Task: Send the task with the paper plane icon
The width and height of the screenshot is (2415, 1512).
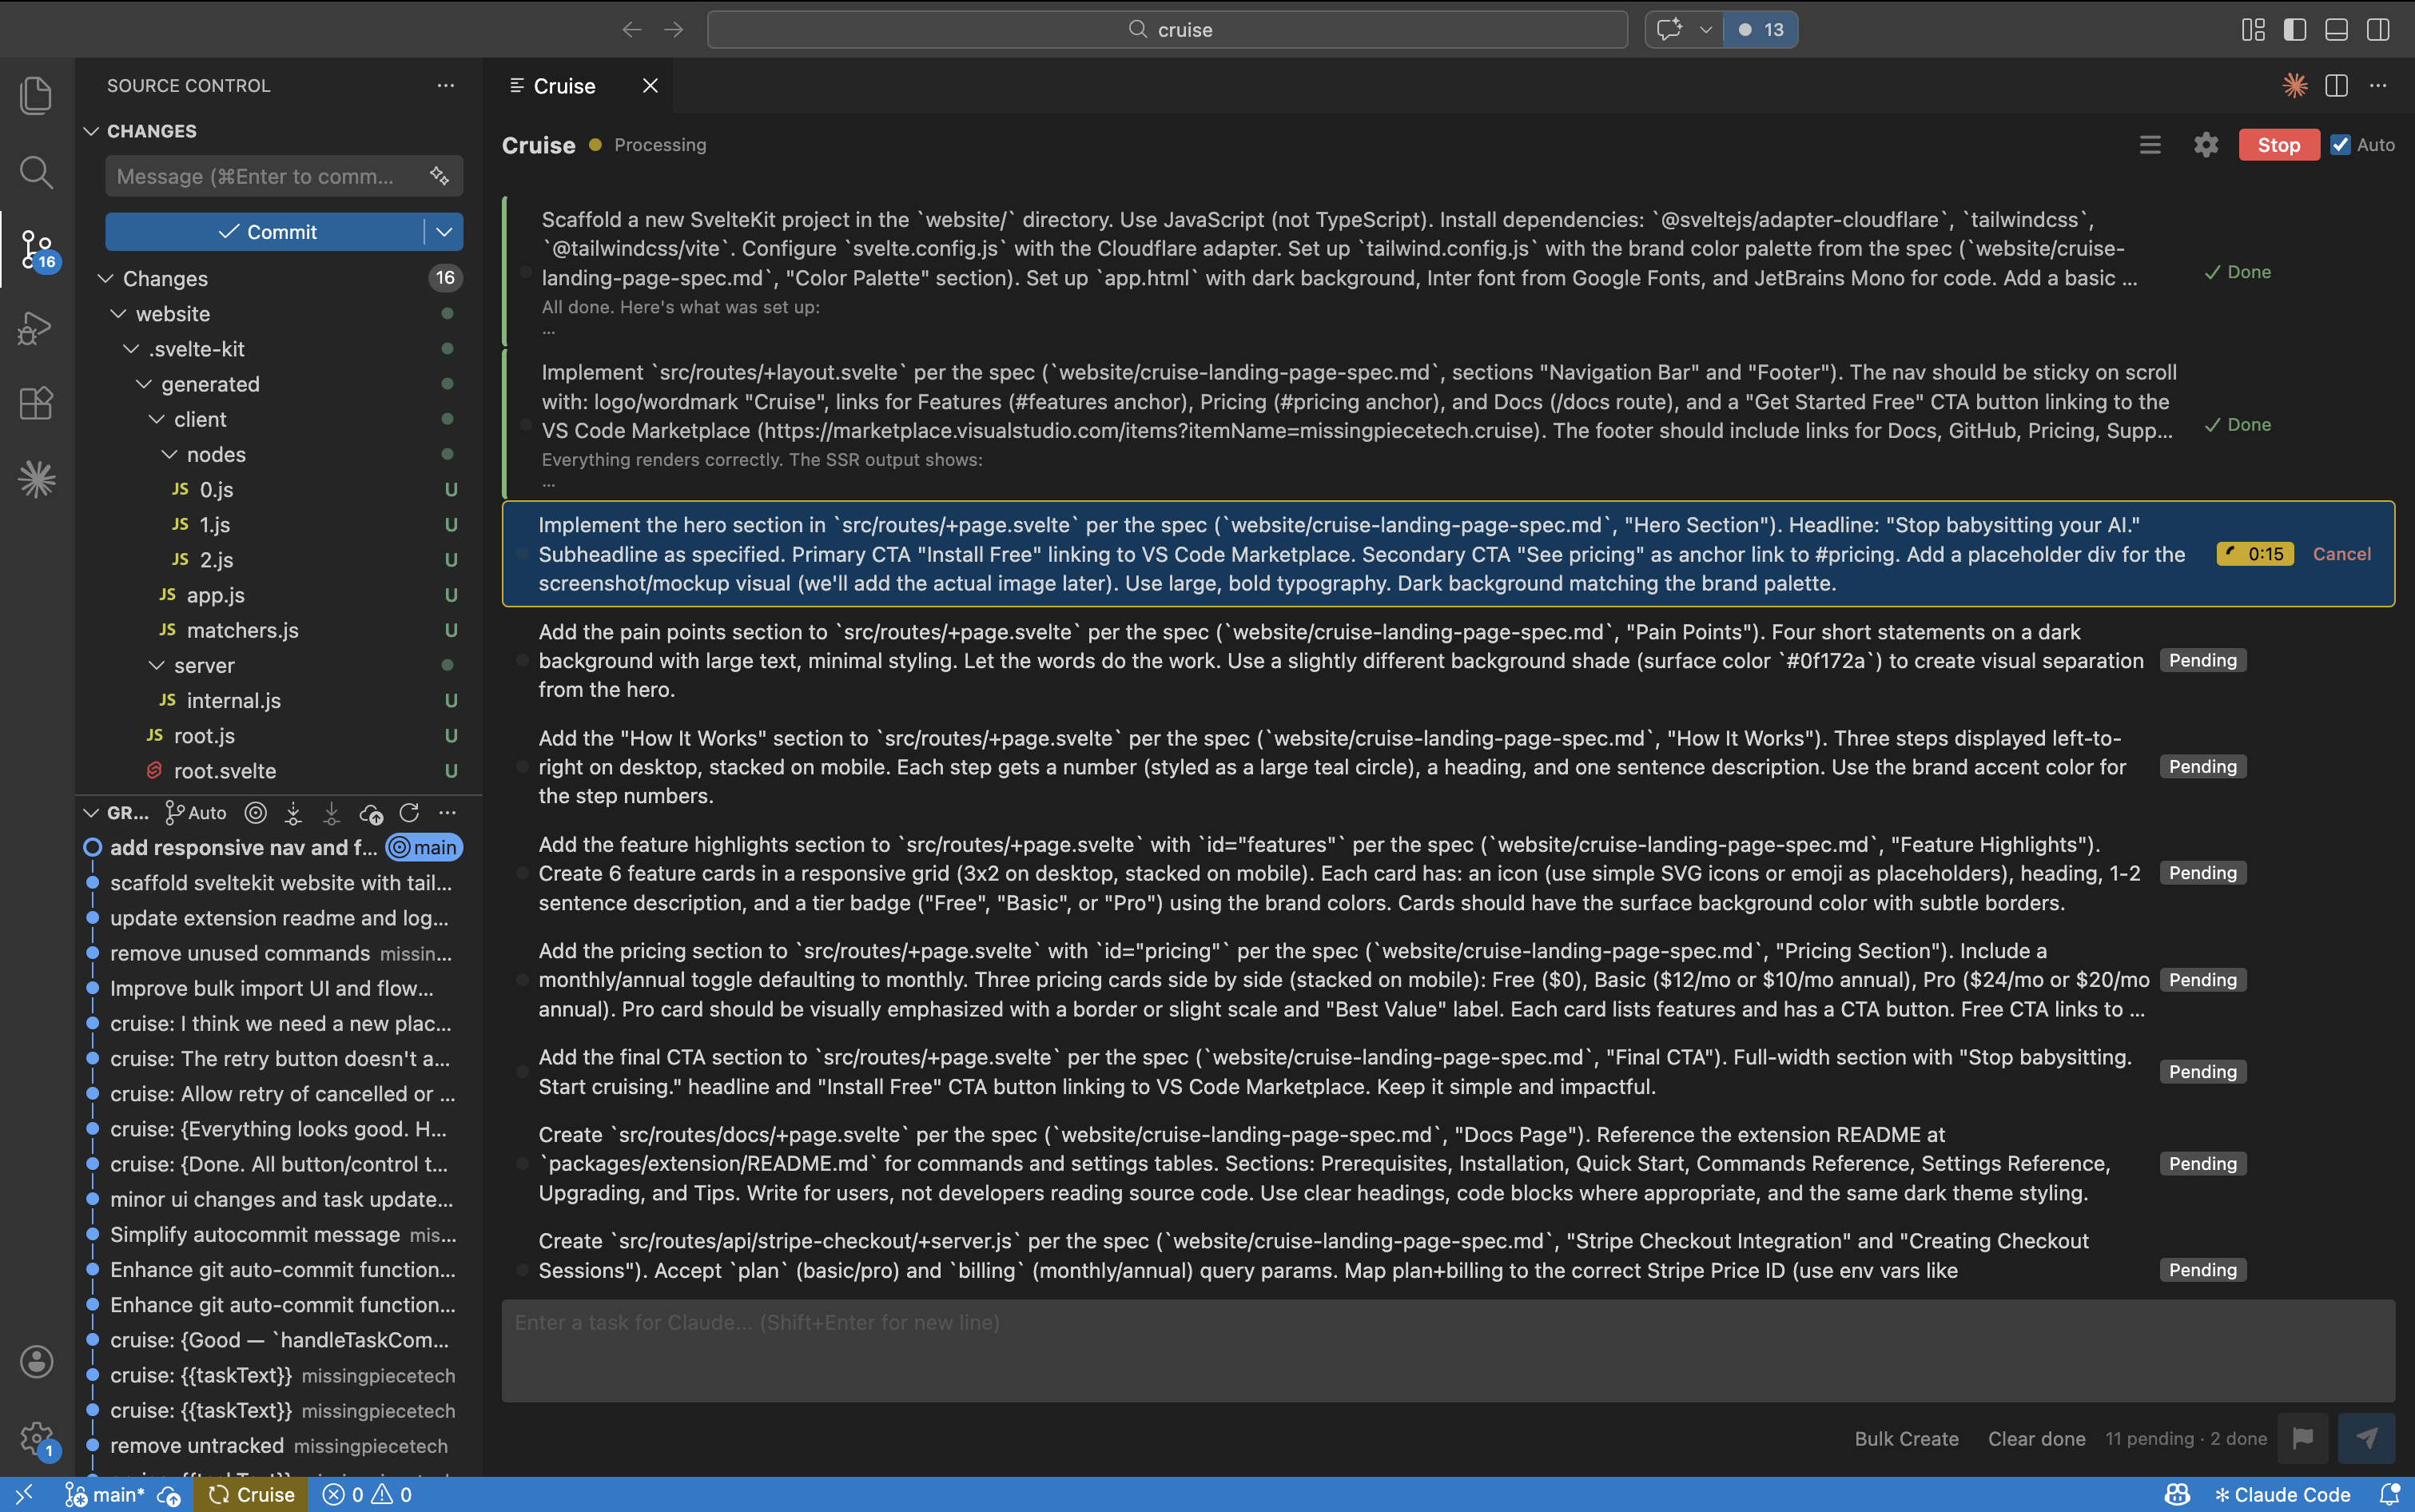Action: (2367, 1438)
